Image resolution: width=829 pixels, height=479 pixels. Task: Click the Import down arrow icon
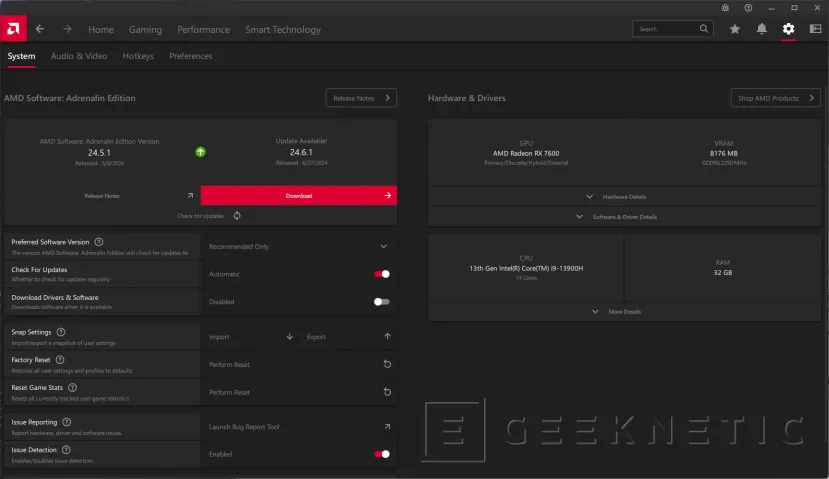click(x=290, y=336)
